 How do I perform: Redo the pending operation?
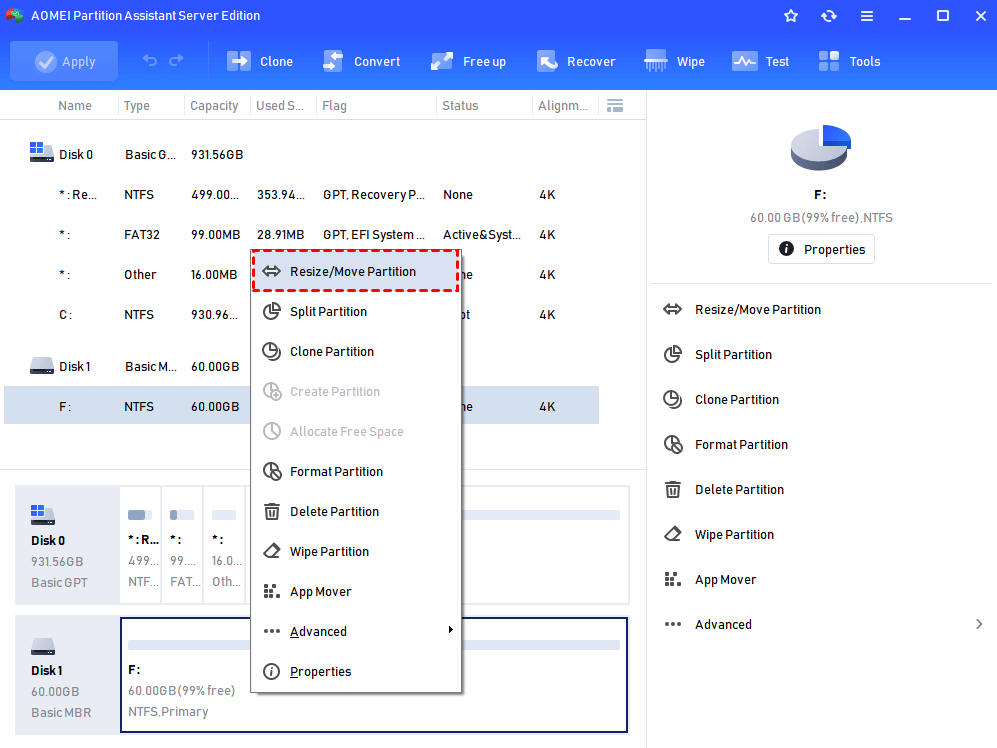pyautogui.click(x=176, y=60)
